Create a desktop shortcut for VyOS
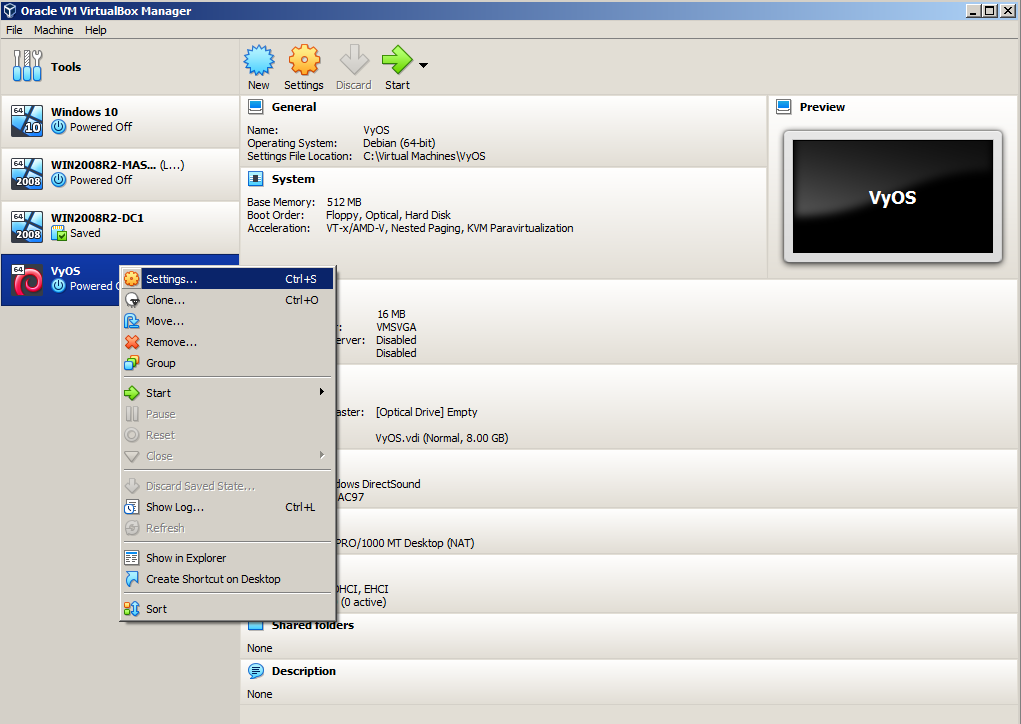This screenshot has width=1021, height=724. [190, 578]
